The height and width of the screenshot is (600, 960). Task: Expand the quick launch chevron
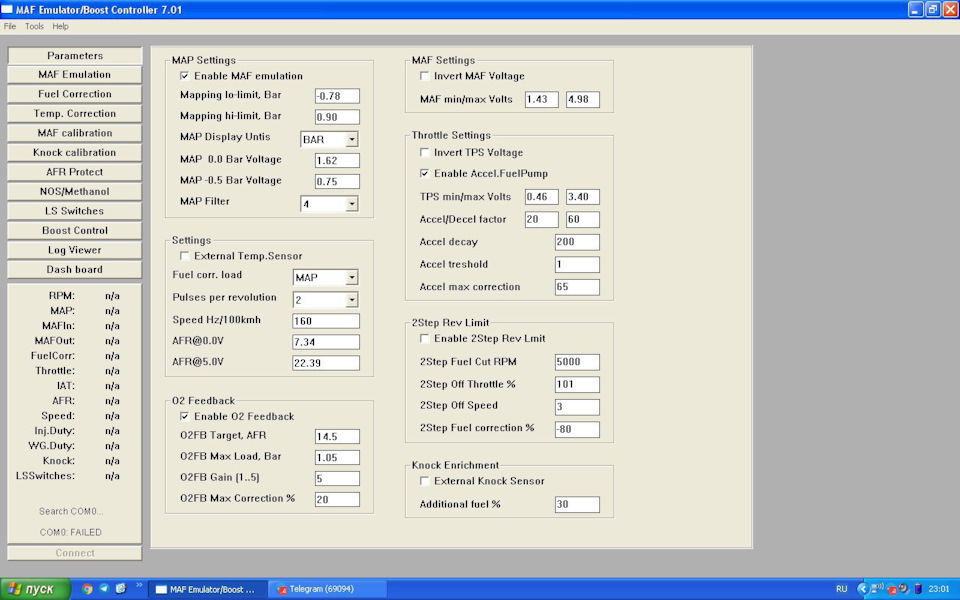(139, 586)
